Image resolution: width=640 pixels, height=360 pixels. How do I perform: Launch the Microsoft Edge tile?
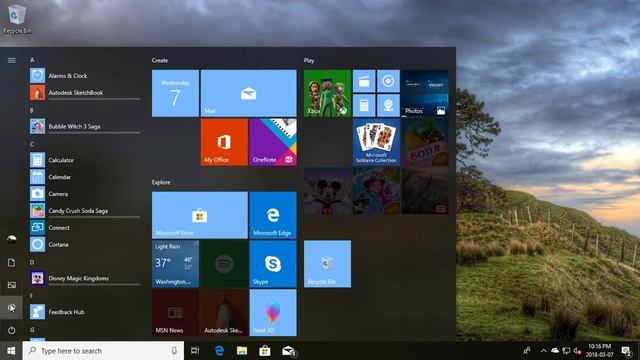273,215
